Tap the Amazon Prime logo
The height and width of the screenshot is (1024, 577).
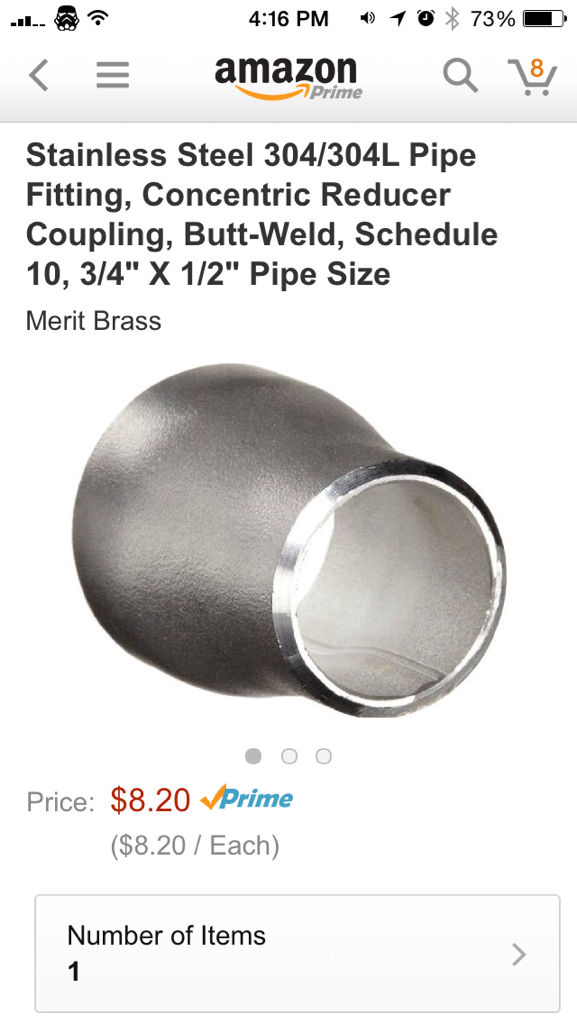point(288,77)
